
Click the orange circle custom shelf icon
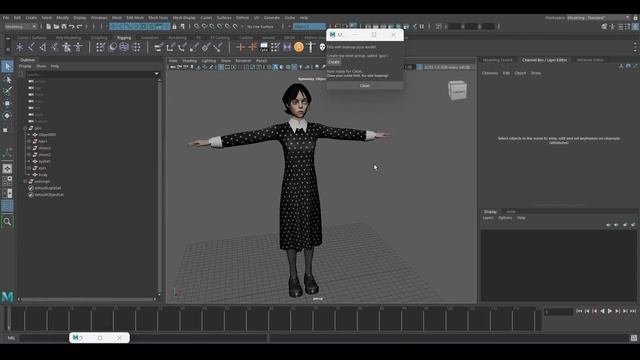point(299,47)
